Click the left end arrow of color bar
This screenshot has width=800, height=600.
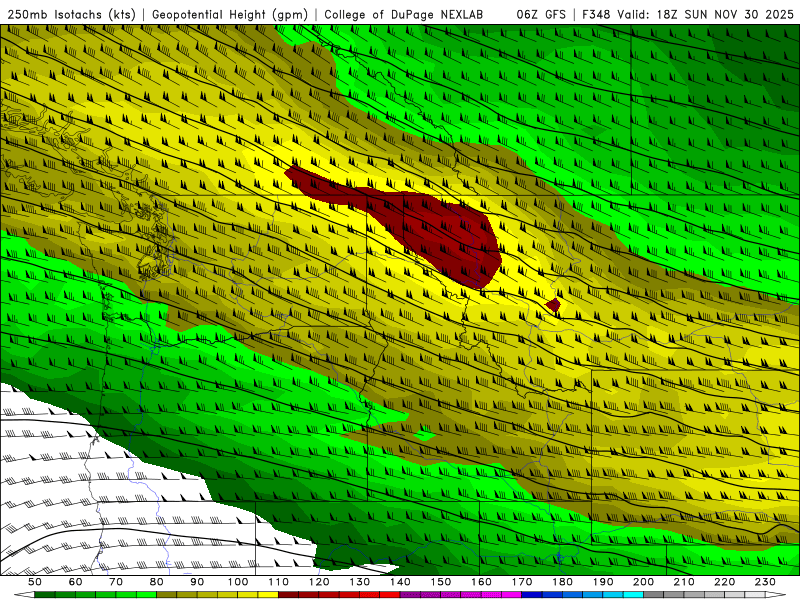pyautogui.click(x=24, y=595)
